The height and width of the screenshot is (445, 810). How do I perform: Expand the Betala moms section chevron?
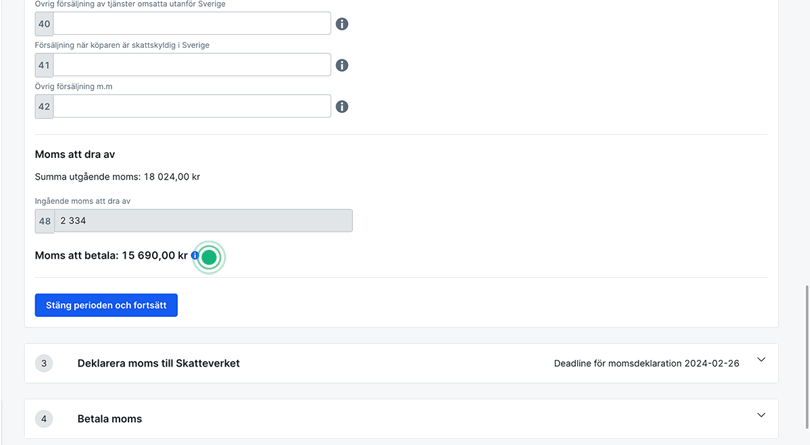pos(761,416)
